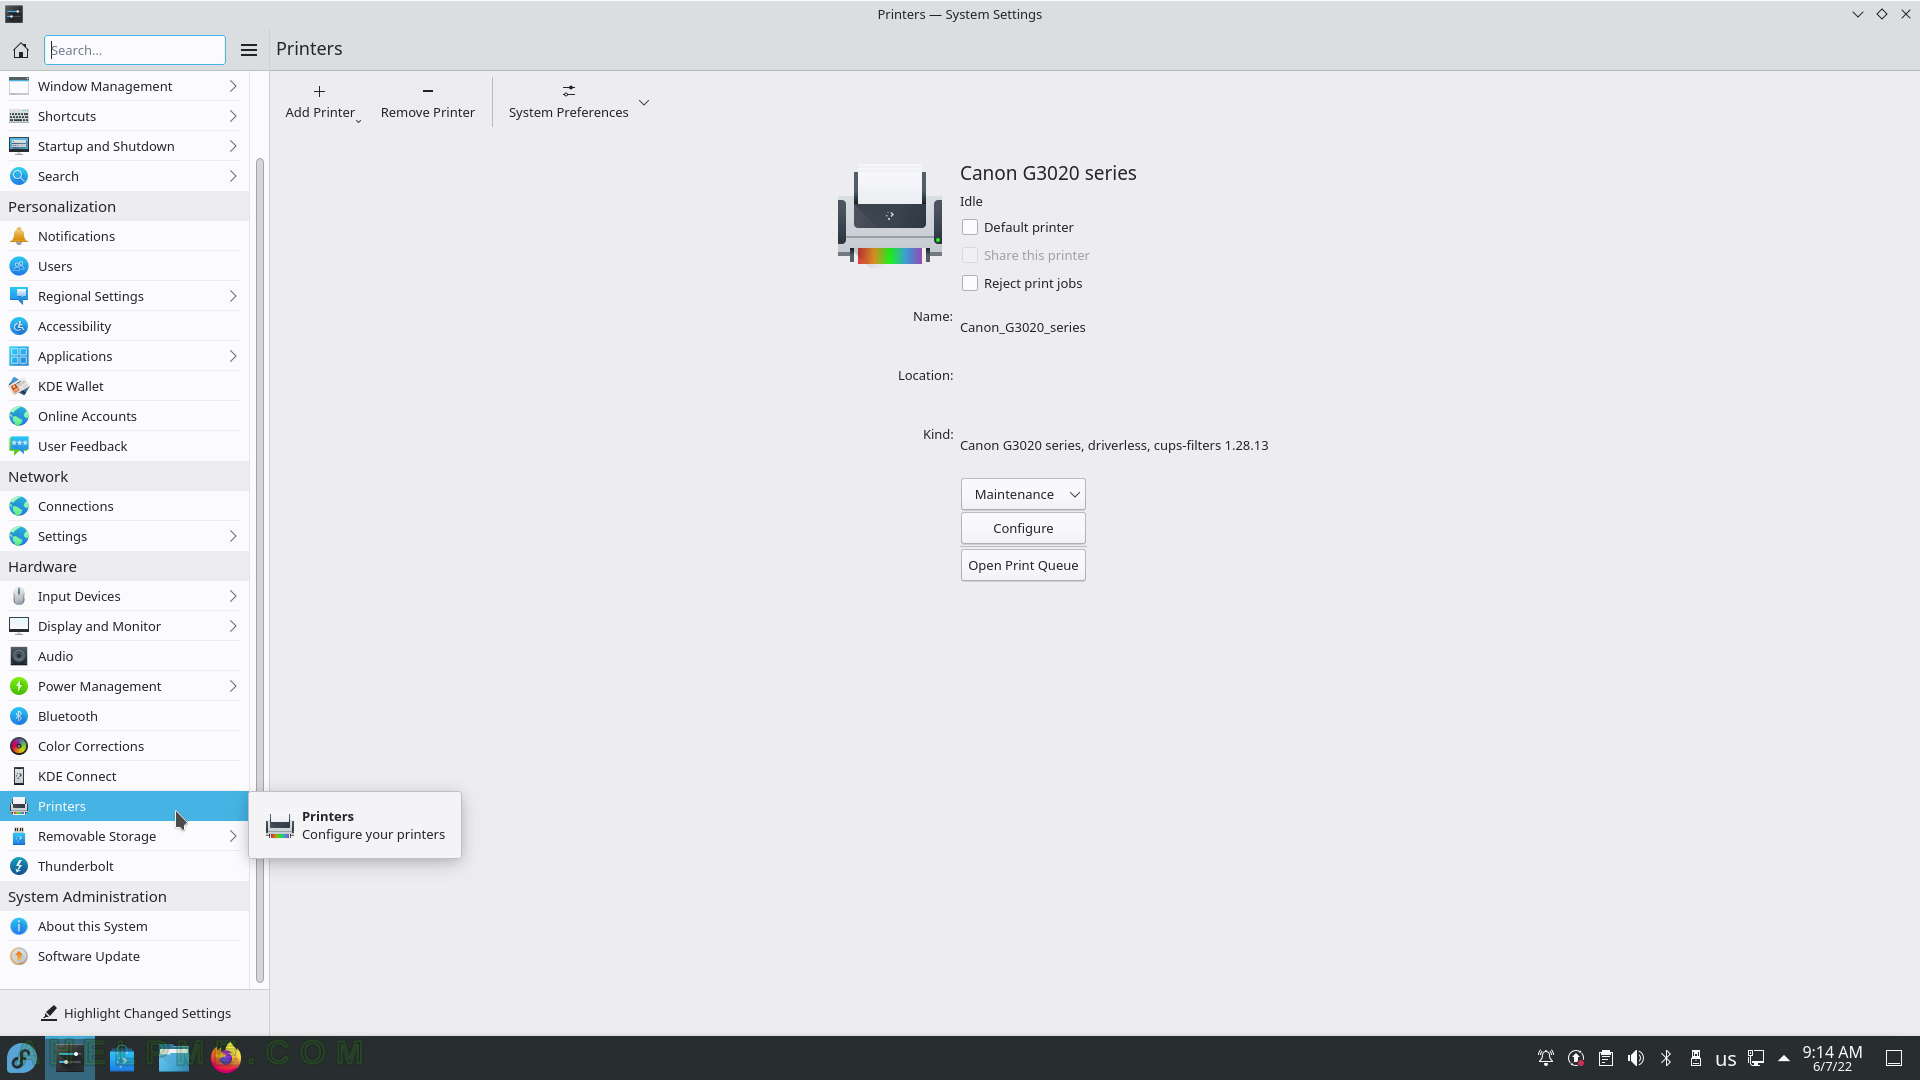This screenshot has height=1080, width=1920.
Task: Open the Audio settings icon
Action: [19, 656]
